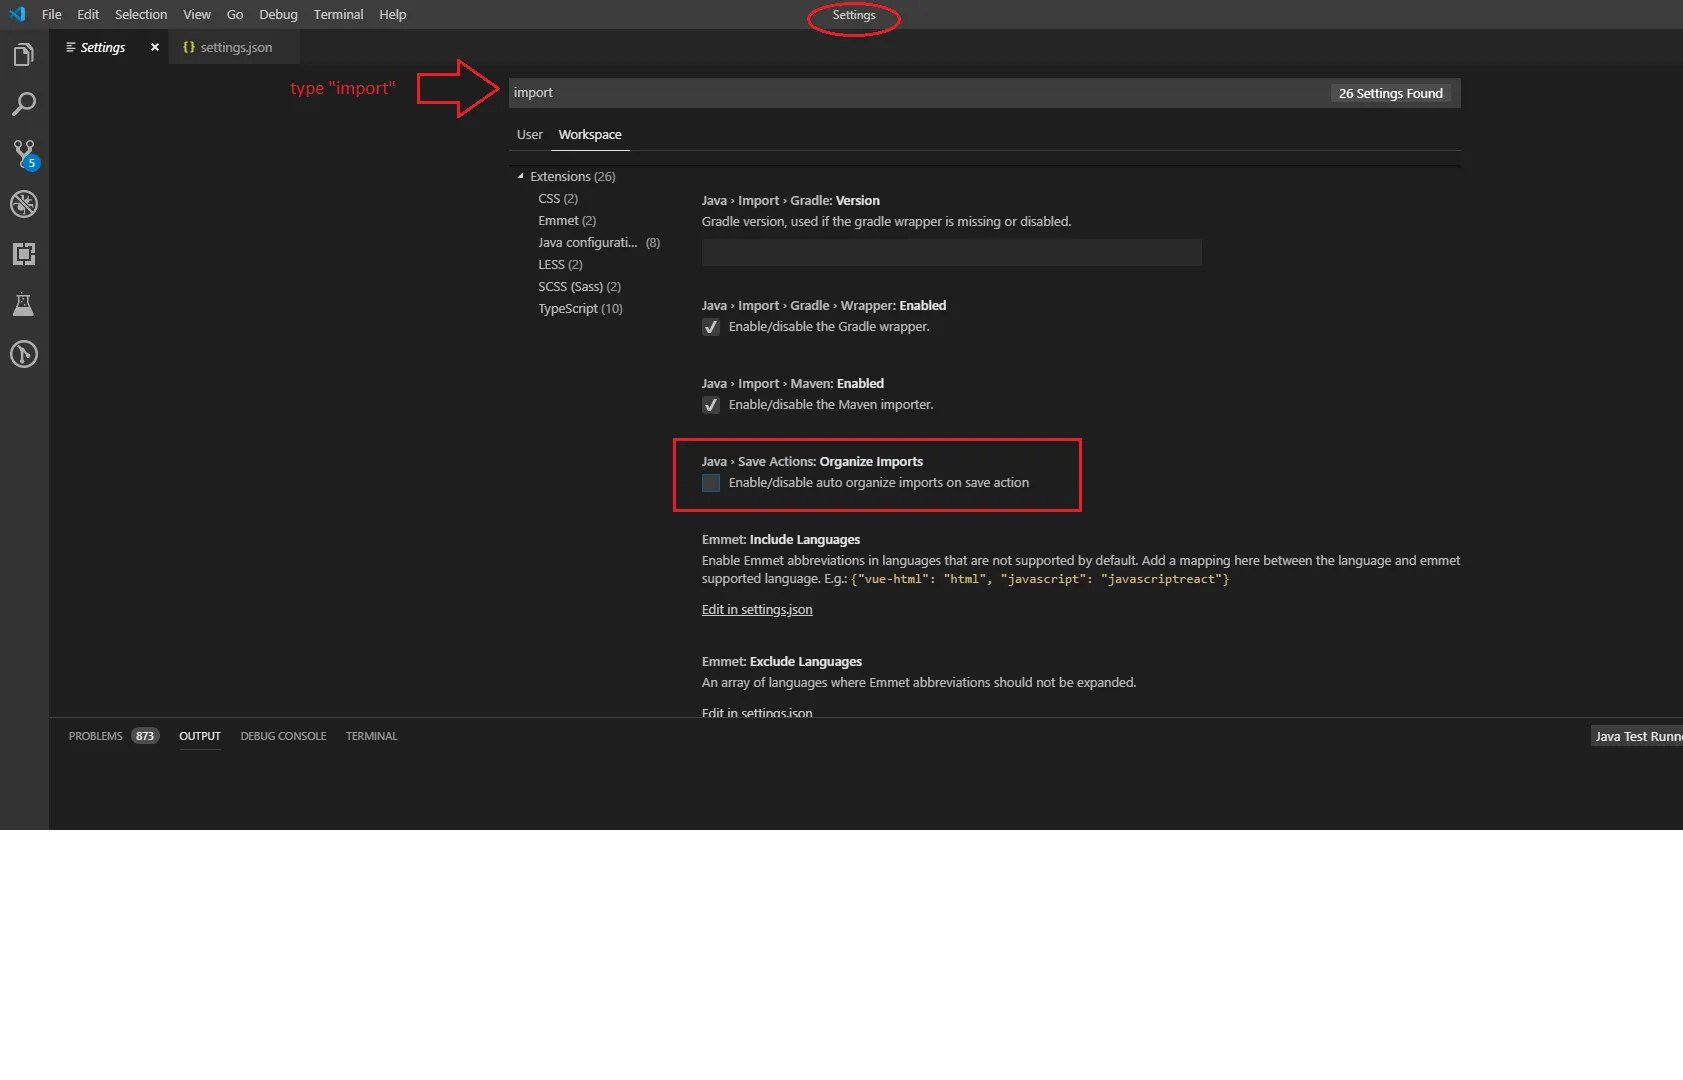Click the Java Save Actions Organize Imports title
This screenshot has height=1080, width=1683.
point(812,461)
